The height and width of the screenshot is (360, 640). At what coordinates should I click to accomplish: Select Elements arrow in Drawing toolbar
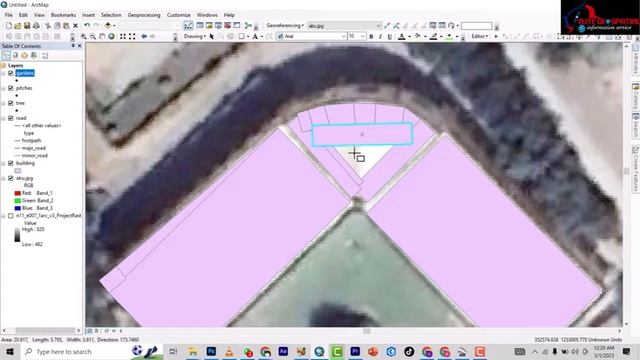(x=211, y=36)
